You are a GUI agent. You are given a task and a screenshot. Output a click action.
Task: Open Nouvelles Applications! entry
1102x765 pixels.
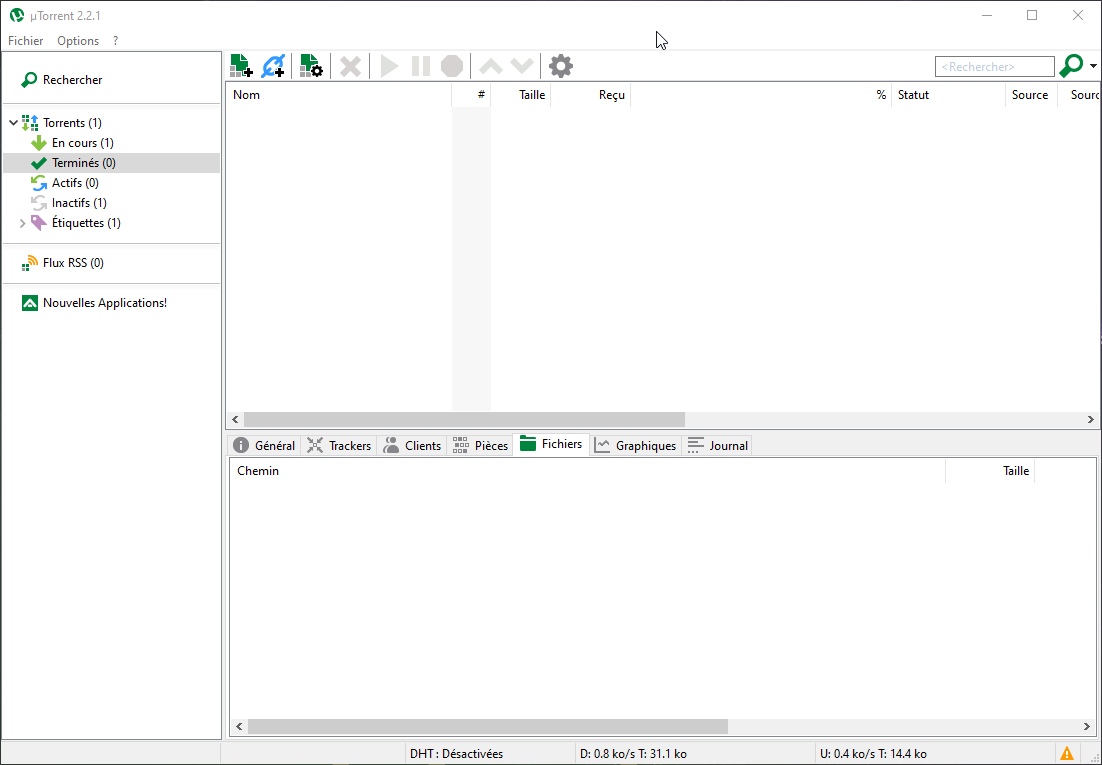[x=105, y=303]
